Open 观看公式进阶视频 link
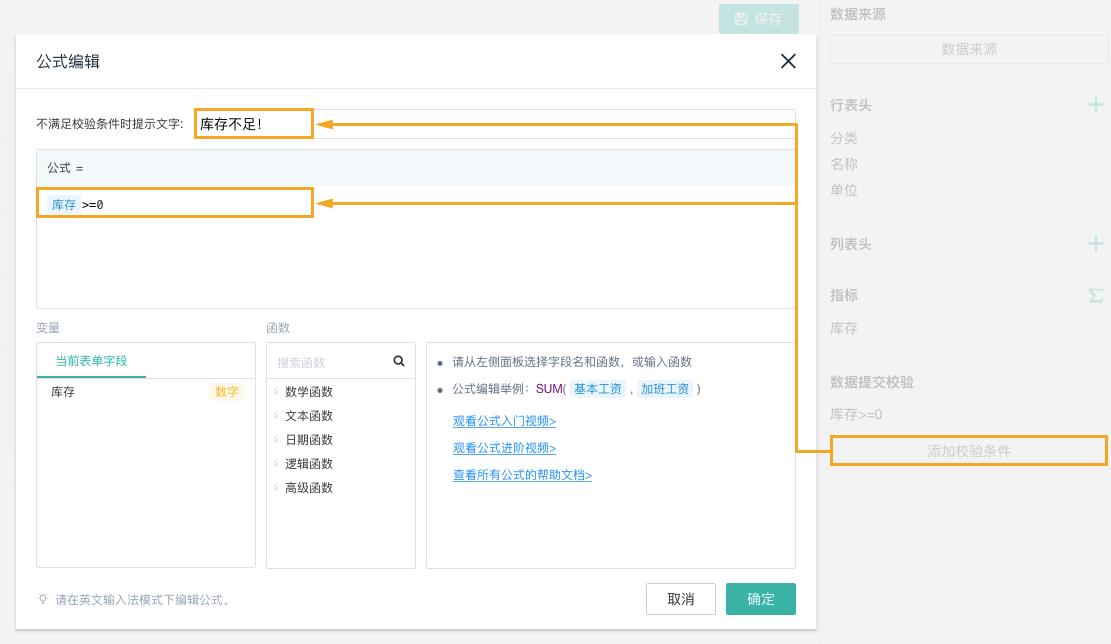The image size is (1111, 644). tap(504, 448)
